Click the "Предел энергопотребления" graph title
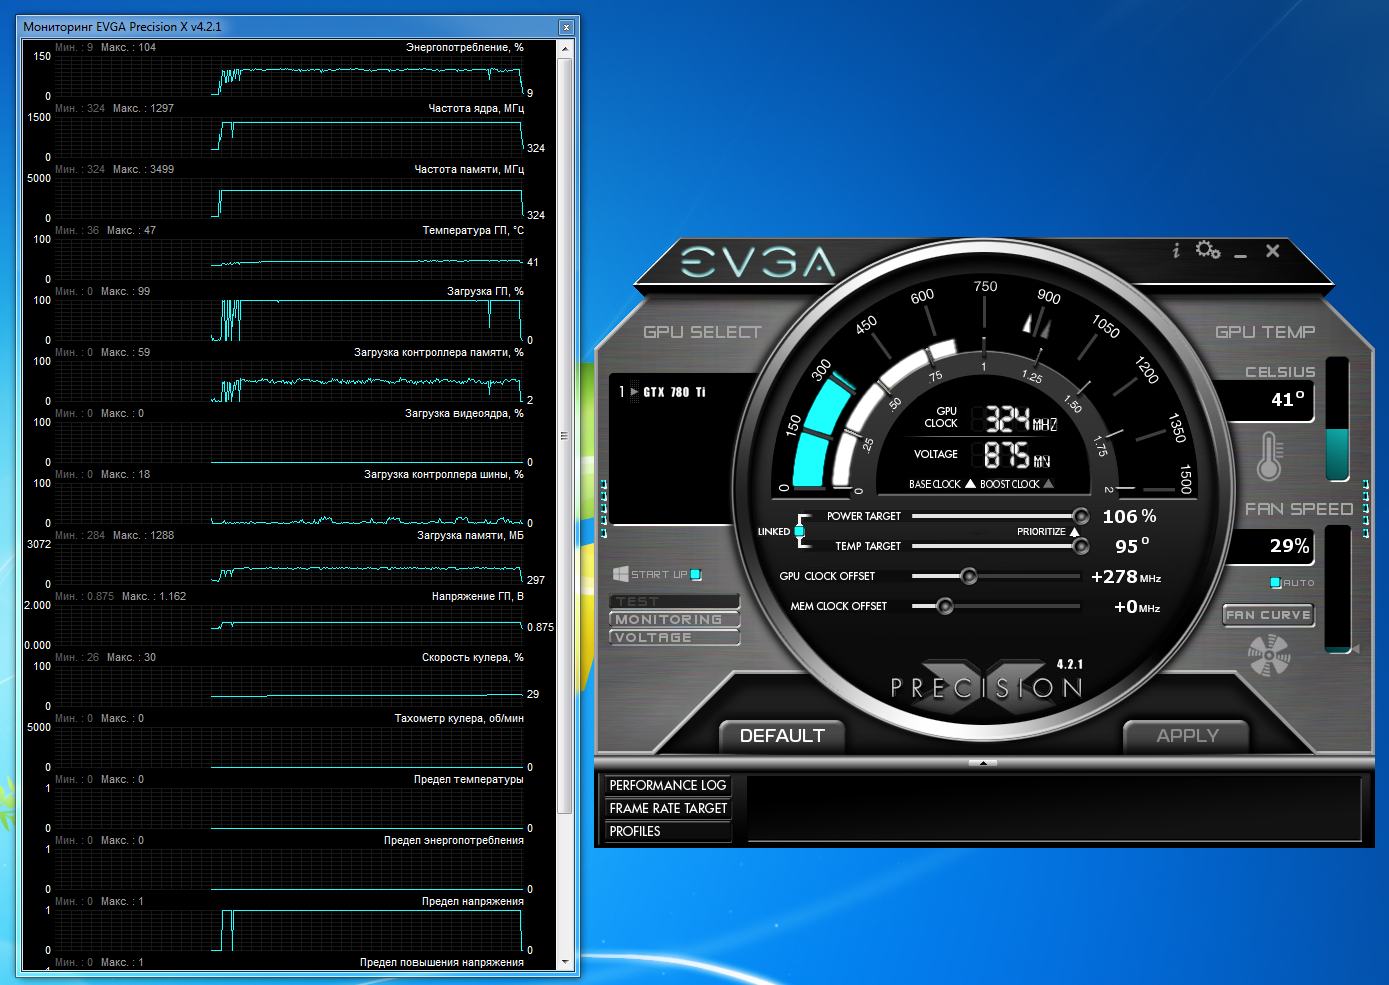Screen dimensions: 1389x985 [454, 841]
